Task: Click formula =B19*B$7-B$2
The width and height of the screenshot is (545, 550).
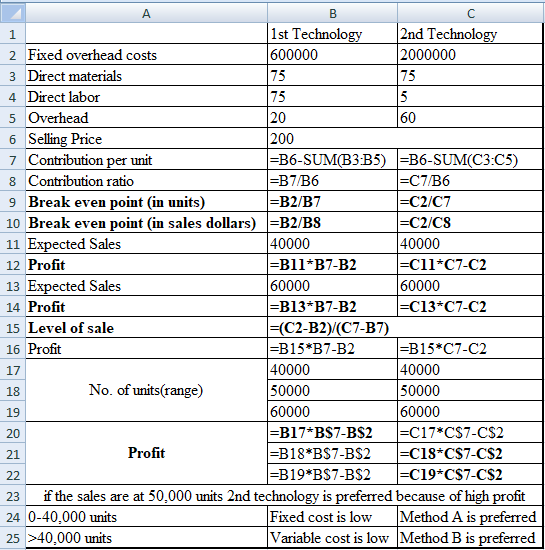Action: pyautogui.click(x=332, y=475)
